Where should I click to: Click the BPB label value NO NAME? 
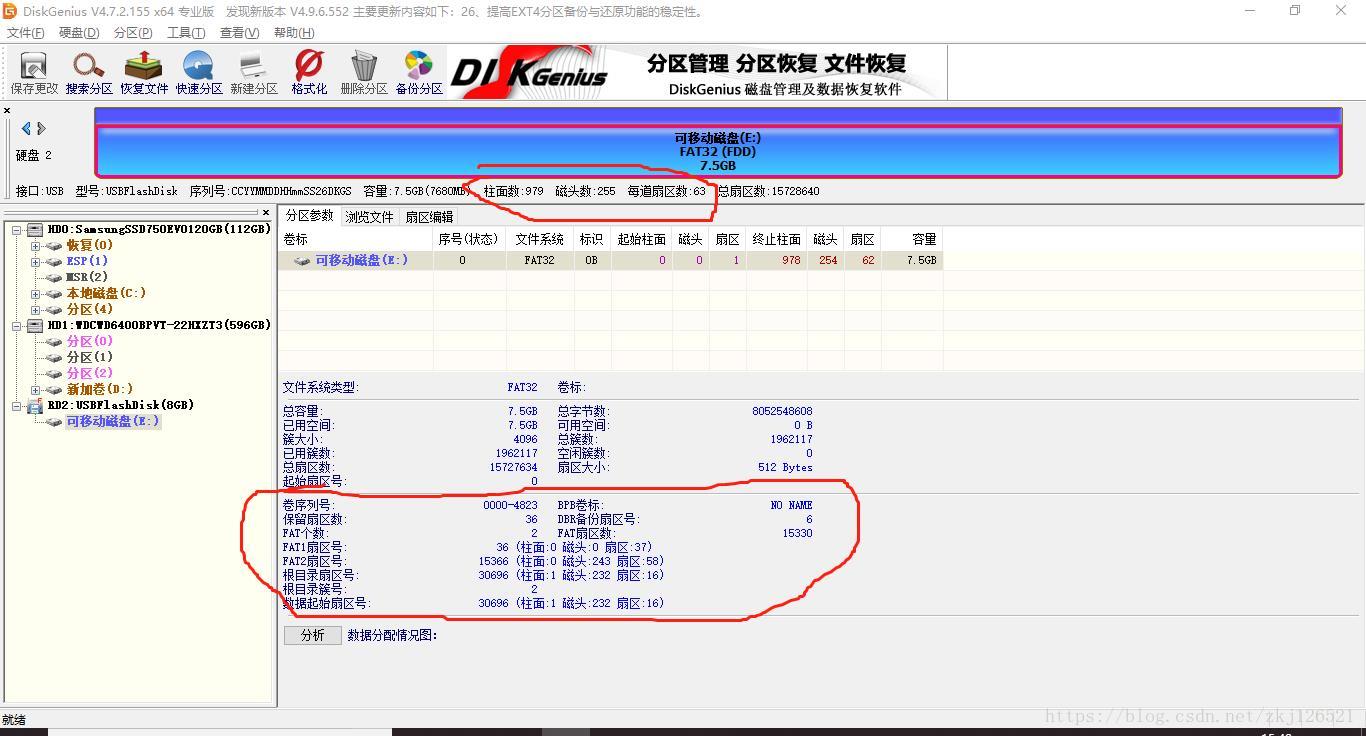pos(791,505)
